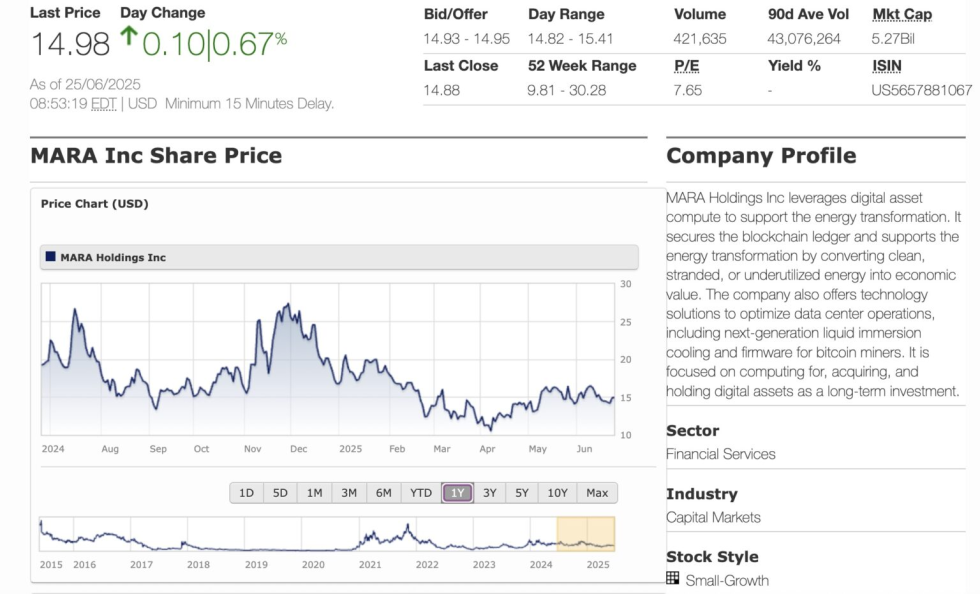This screenshot has width=980, height=594.
Task: Choose the 6M chart range
Action: click(384, 492)
